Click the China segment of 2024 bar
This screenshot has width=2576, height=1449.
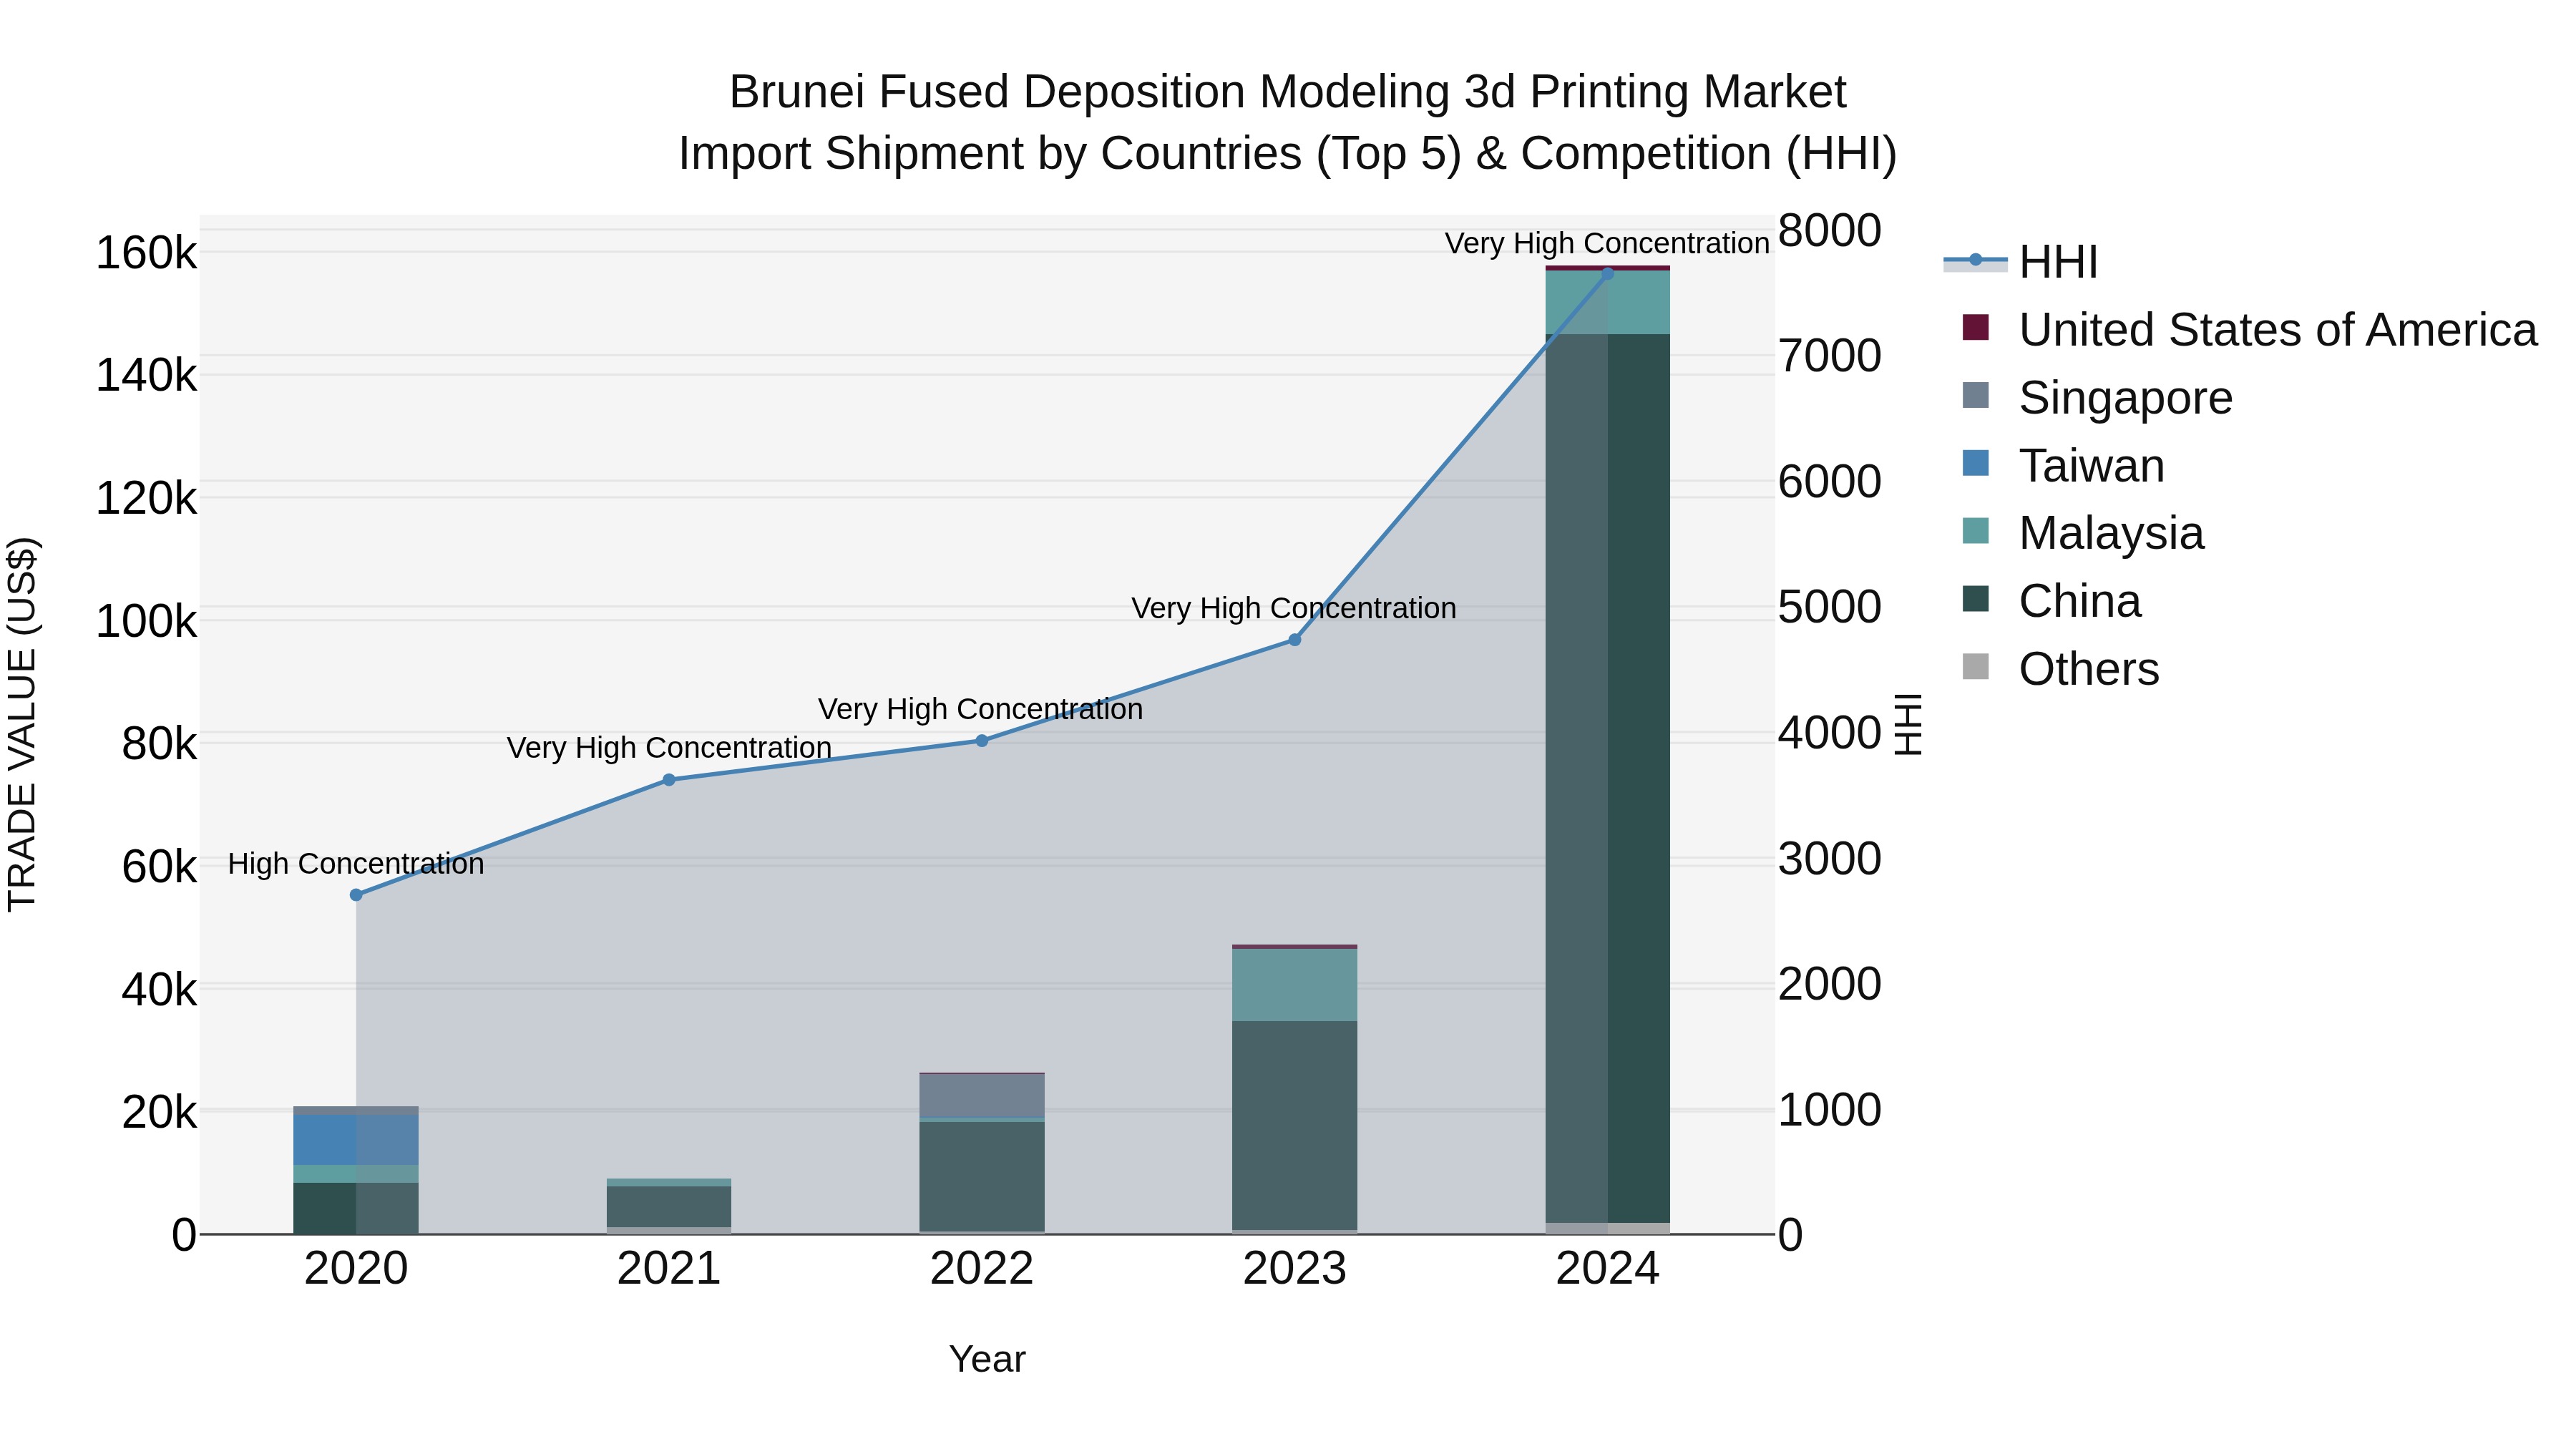[x=1608, y=778]
